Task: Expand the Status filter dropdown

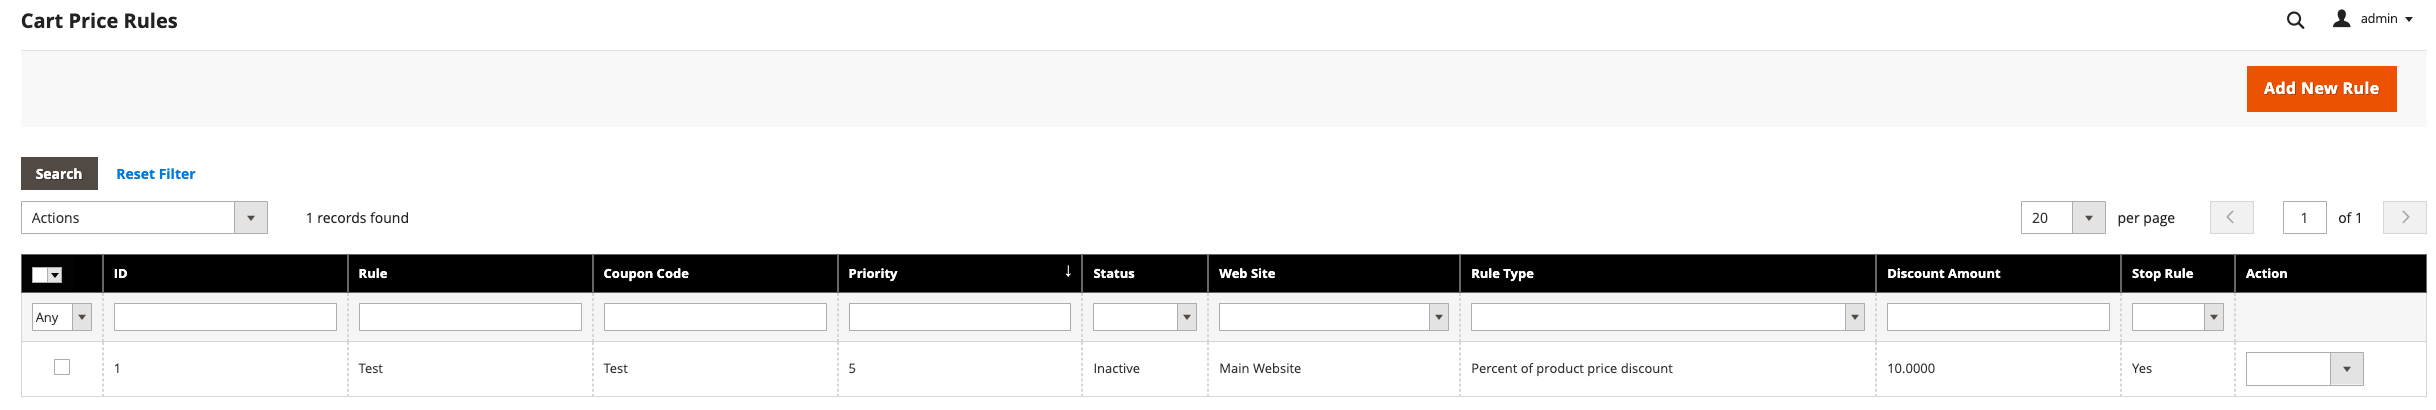Action: (1144, 317)
